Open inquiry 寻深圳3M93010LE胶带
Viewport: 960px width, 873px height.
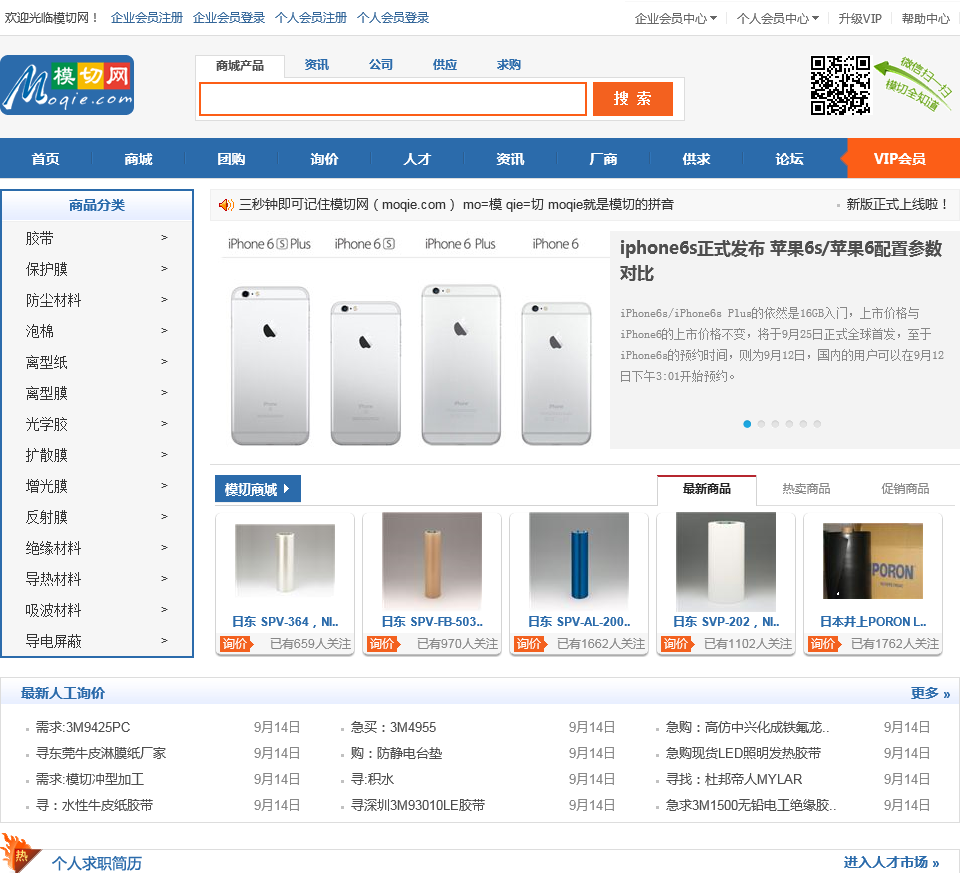(418, 805)
